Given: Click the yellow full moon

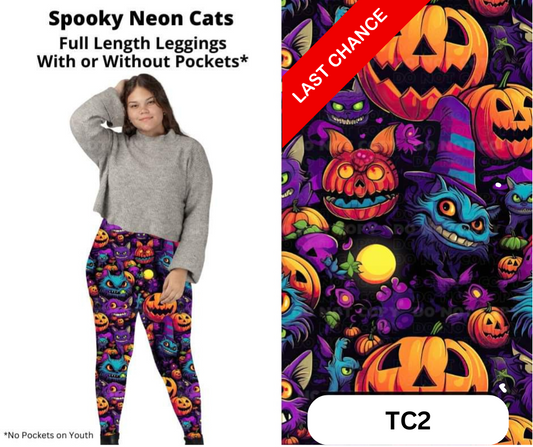Looking at the screenshot, I should [376, 264].
